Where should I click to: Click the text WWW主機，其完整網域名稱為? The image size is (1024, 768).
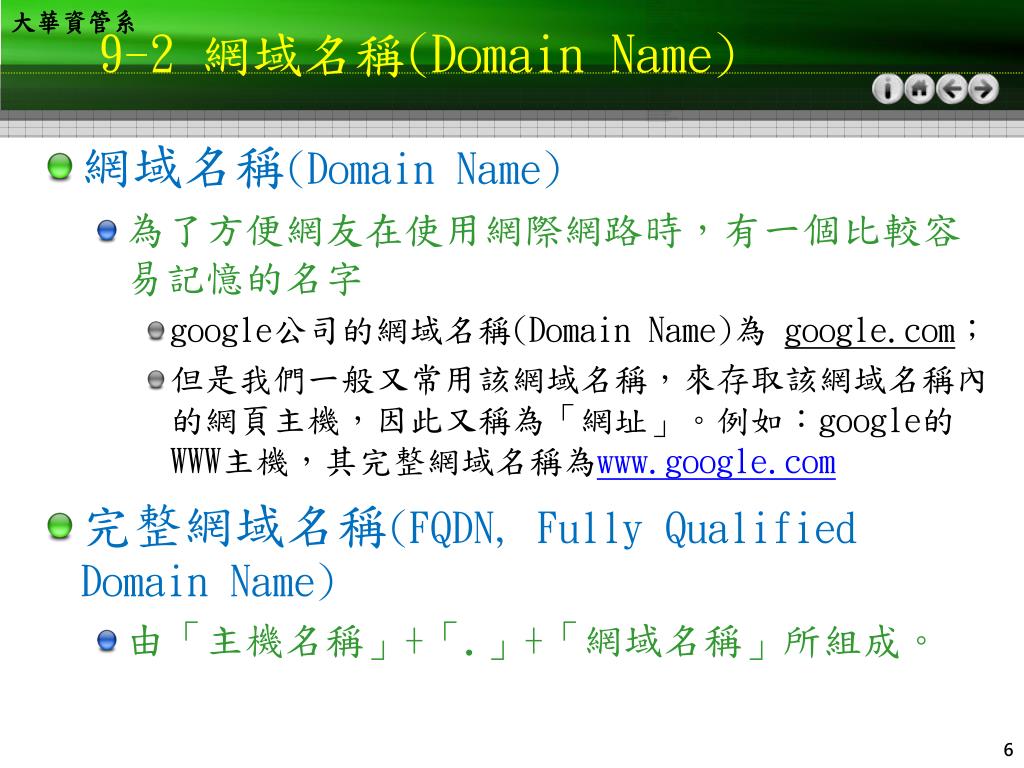[383, 463]
